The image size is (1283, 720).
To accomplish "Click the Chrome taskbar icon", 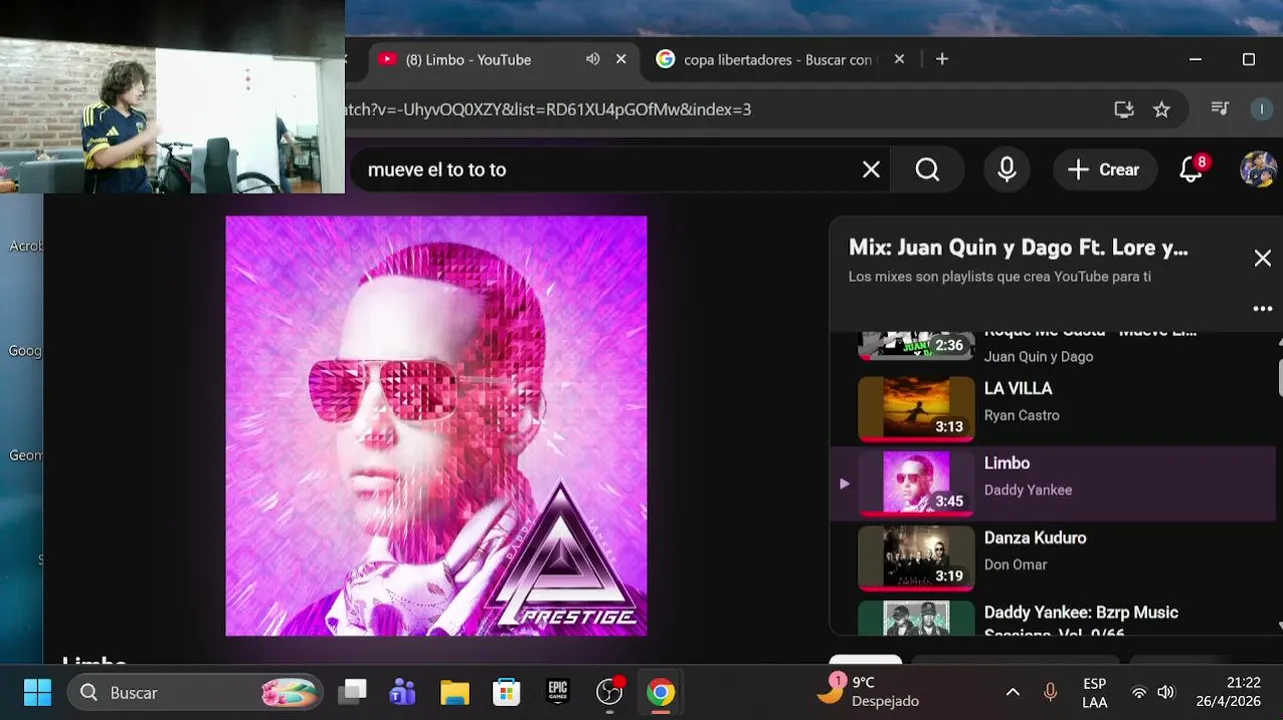I will 660,692.
